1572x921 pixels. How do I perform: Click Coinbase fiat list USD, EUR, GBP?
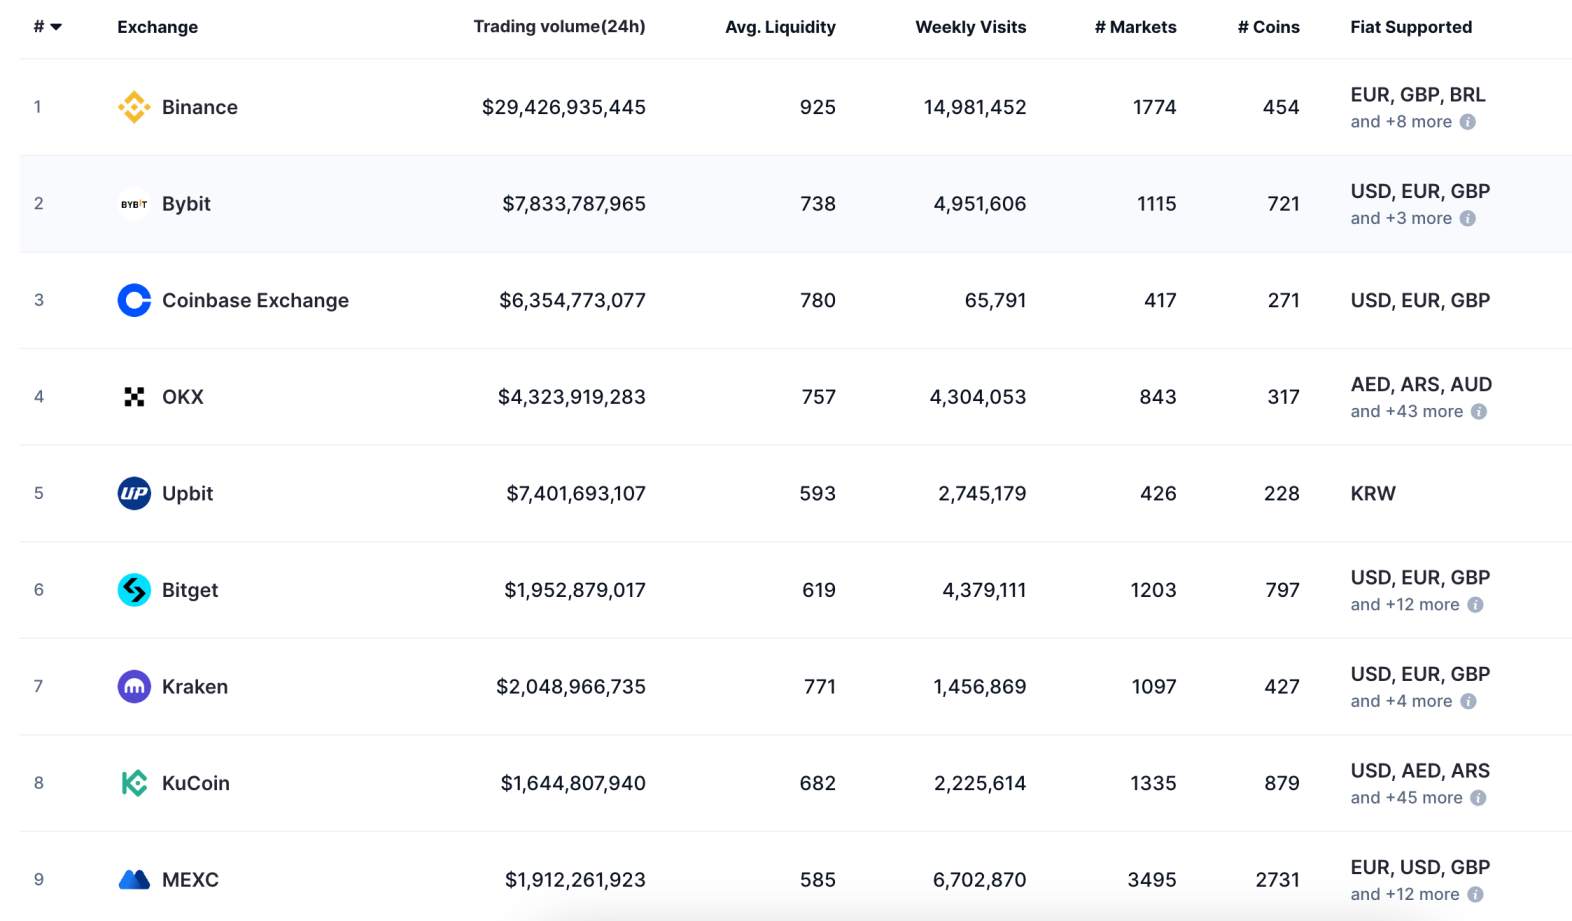click(1420, 300)
